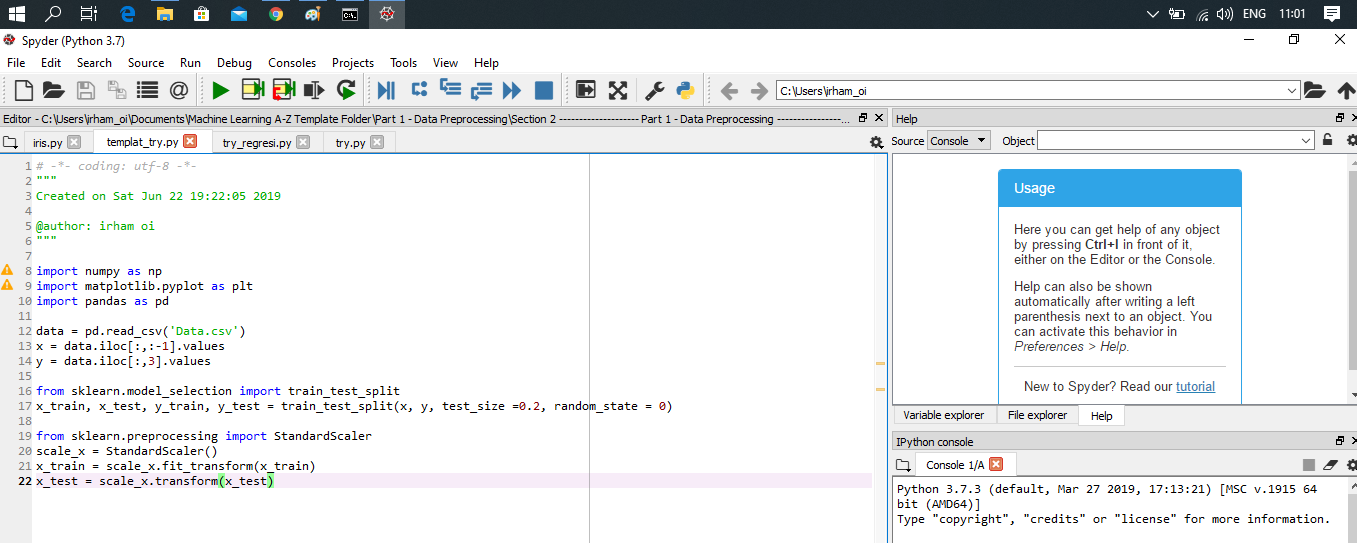Open the Editor browse tabs button

click(10, 143)
